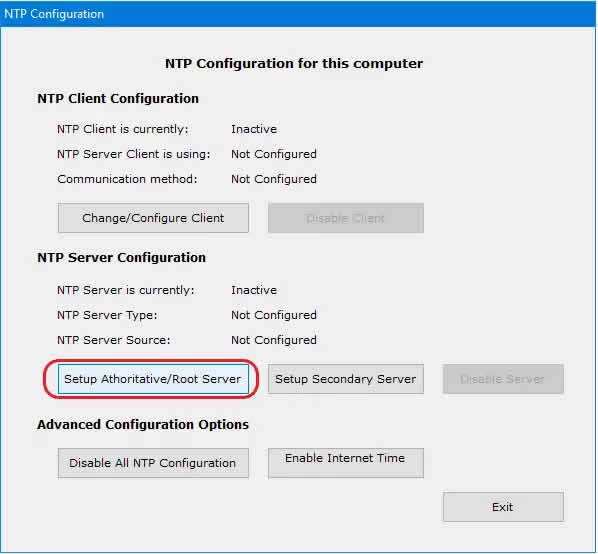Click Setup Athoritative/Root Server button

tap(153, 379)
